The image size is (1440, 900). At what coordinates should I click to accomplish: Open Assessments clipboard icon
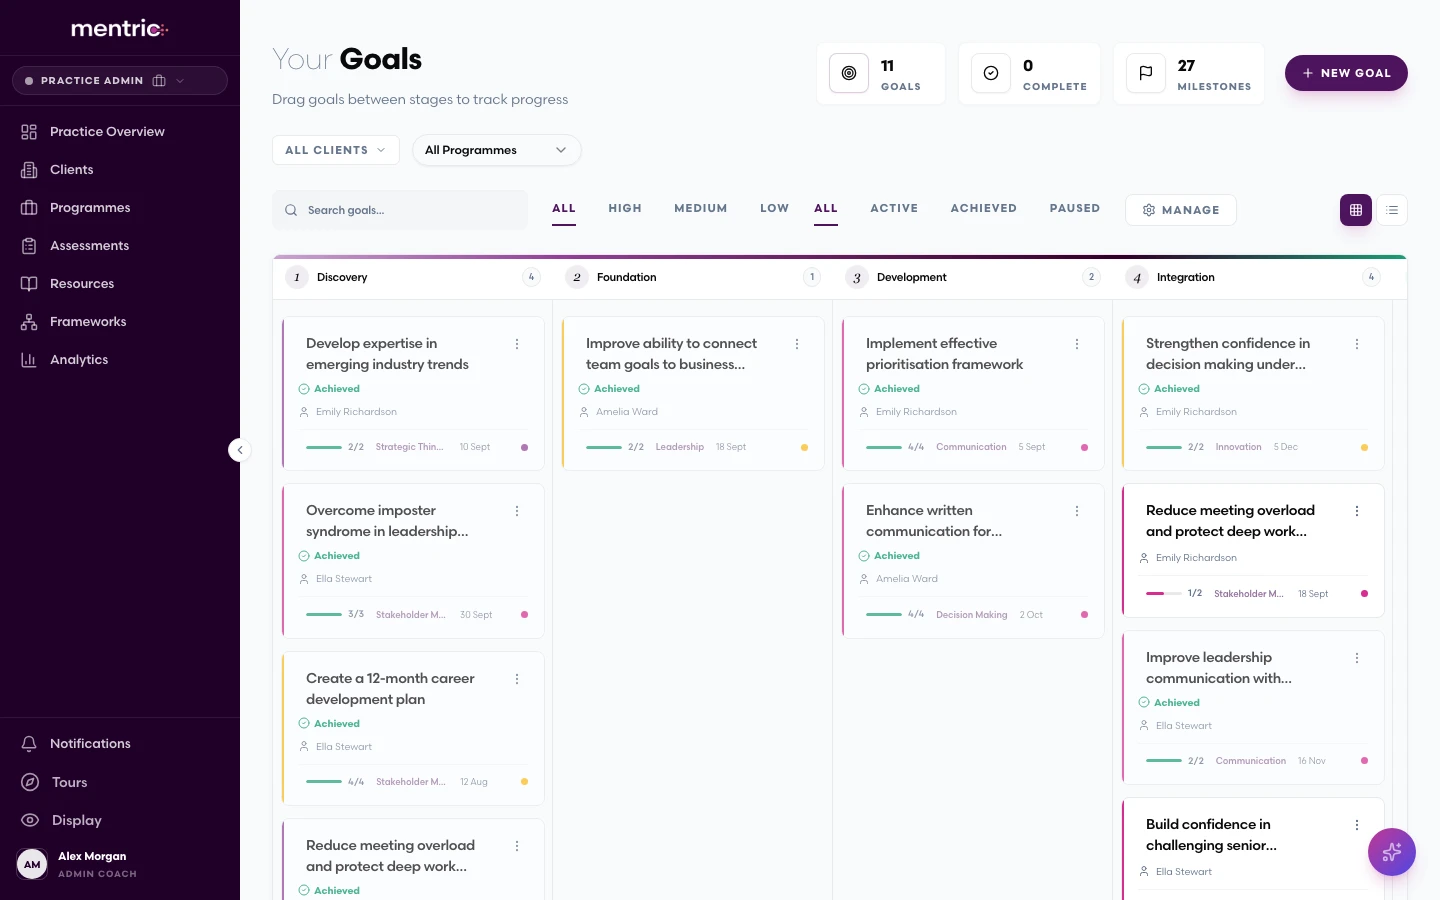click(29, 246)
